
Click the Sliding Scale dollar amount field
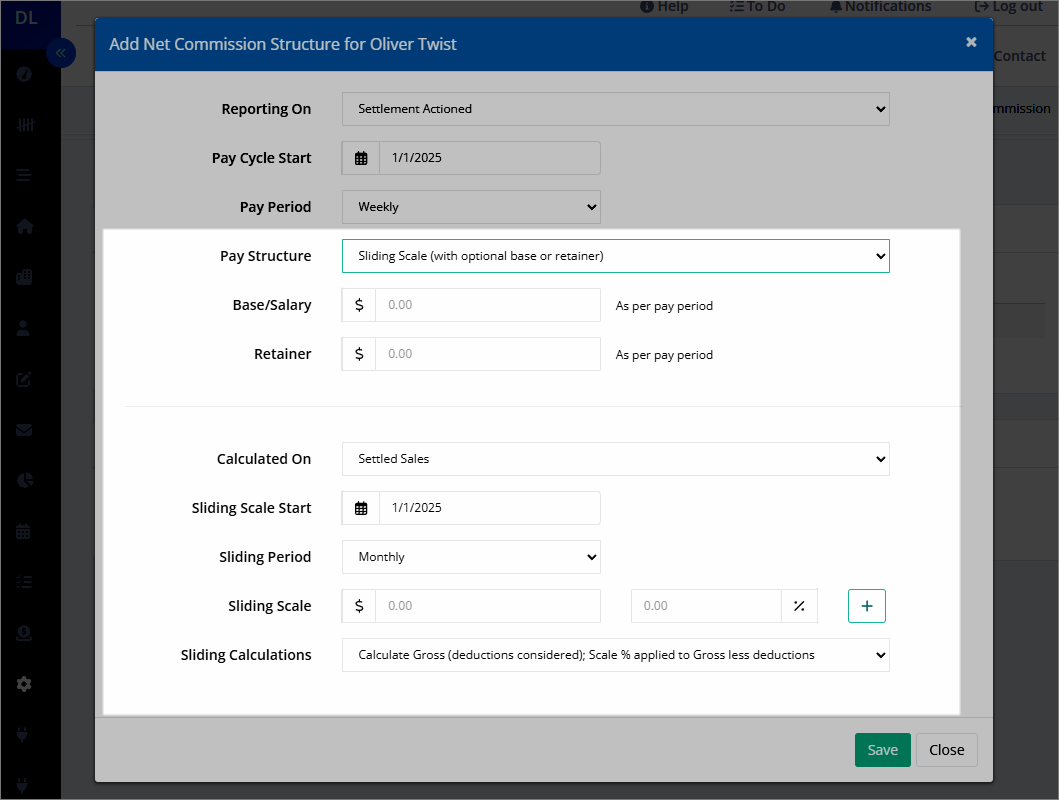tap(488, 606)
